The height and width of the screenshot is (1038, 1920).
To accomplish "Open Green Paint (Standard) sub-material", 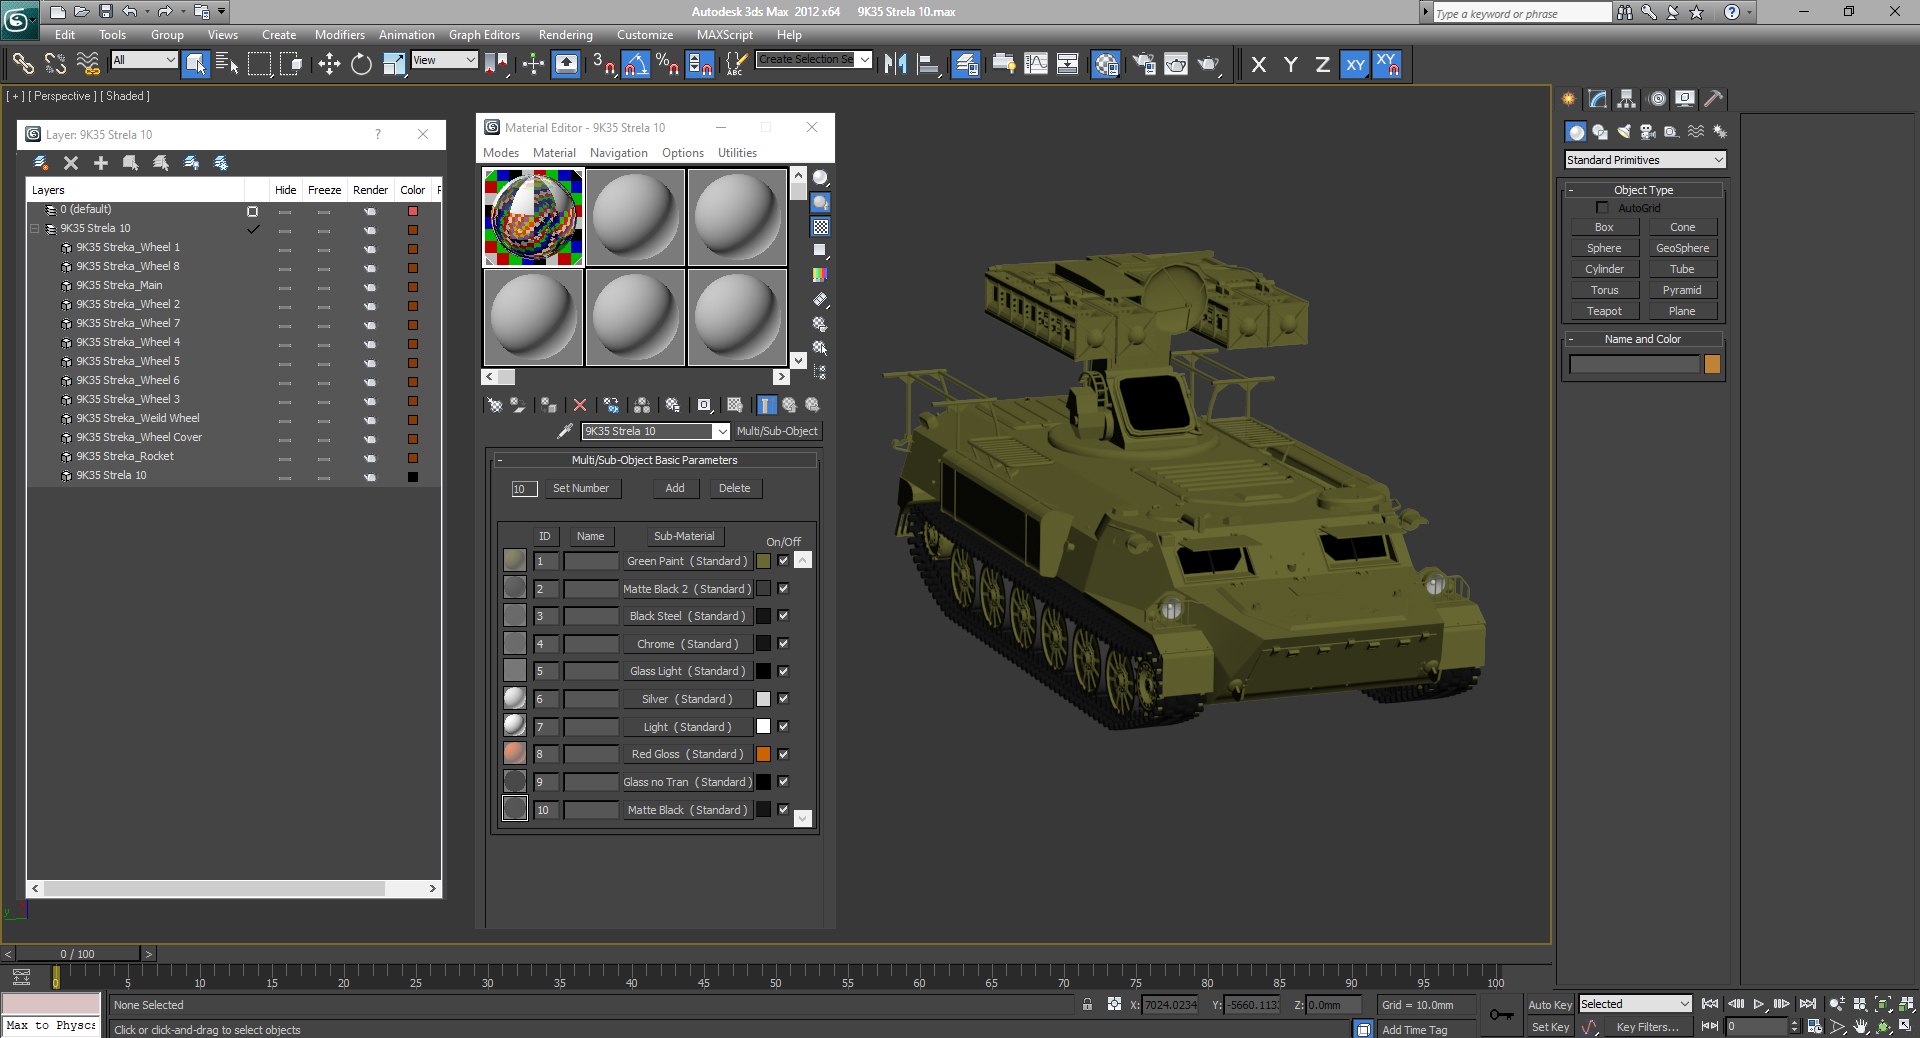I will pos(687,561).
